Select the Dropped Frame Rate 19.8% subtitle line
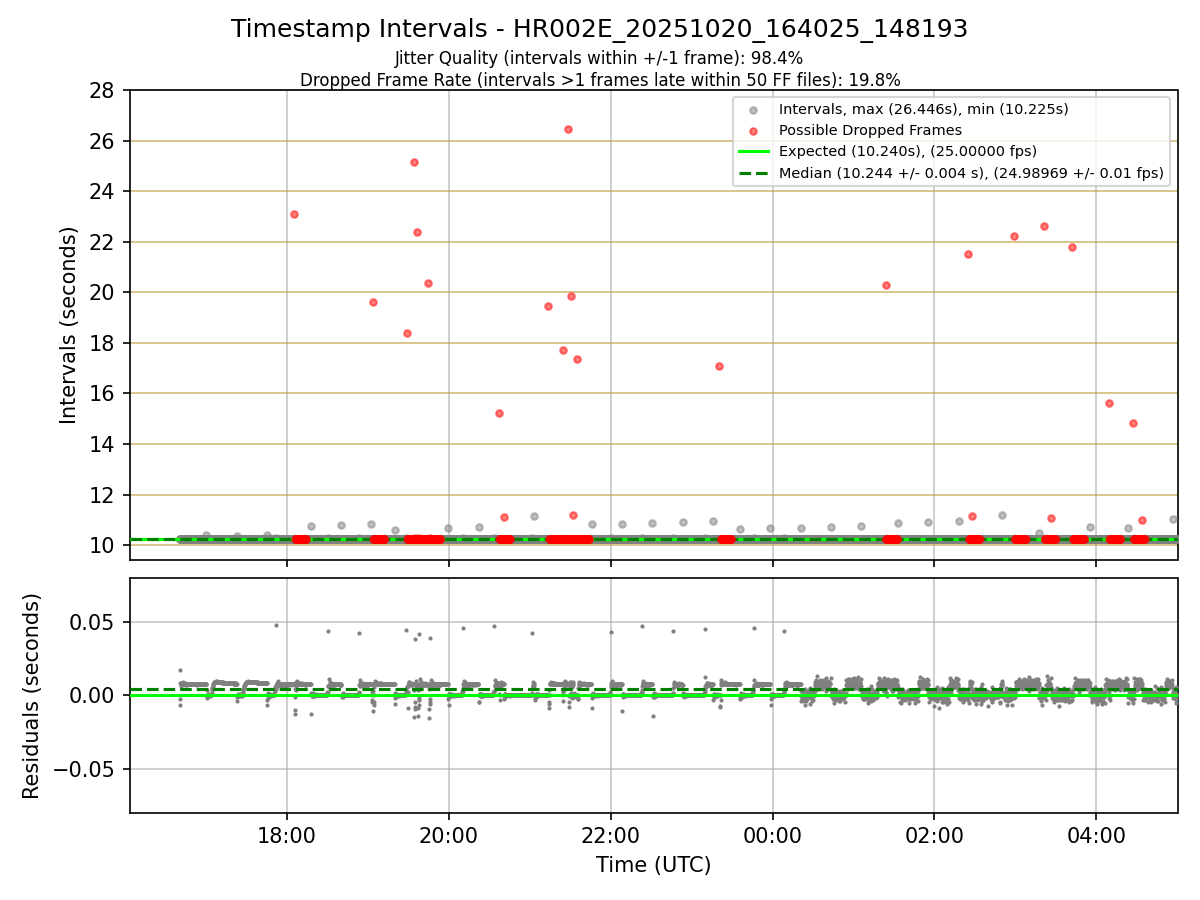Screen dimensions: 1200x900 [599, 80]
